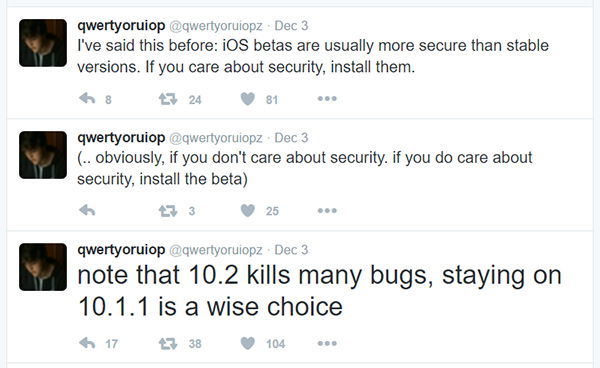This screenshot has height=368, width=600.
Task: Retweet the tweet with 38 retweets
Action: (x=168, y=344)
